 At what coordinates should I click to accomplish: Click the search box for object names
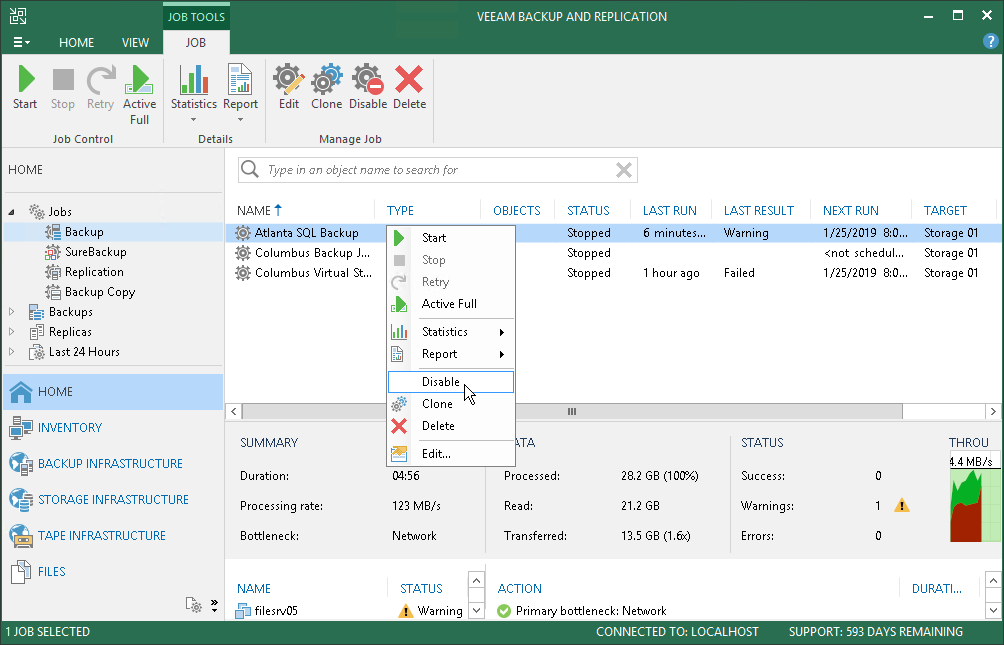coord(437,170)
